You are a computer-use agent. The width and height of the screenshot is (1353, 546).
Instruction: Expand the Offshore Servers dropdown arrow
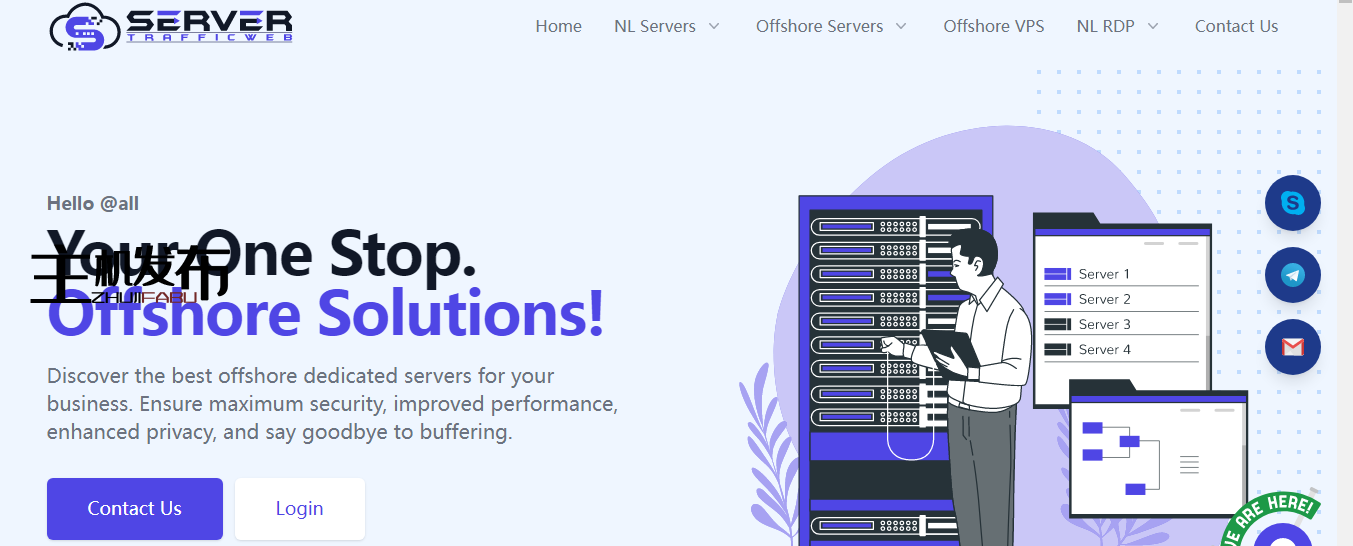(x=901, y=26)
